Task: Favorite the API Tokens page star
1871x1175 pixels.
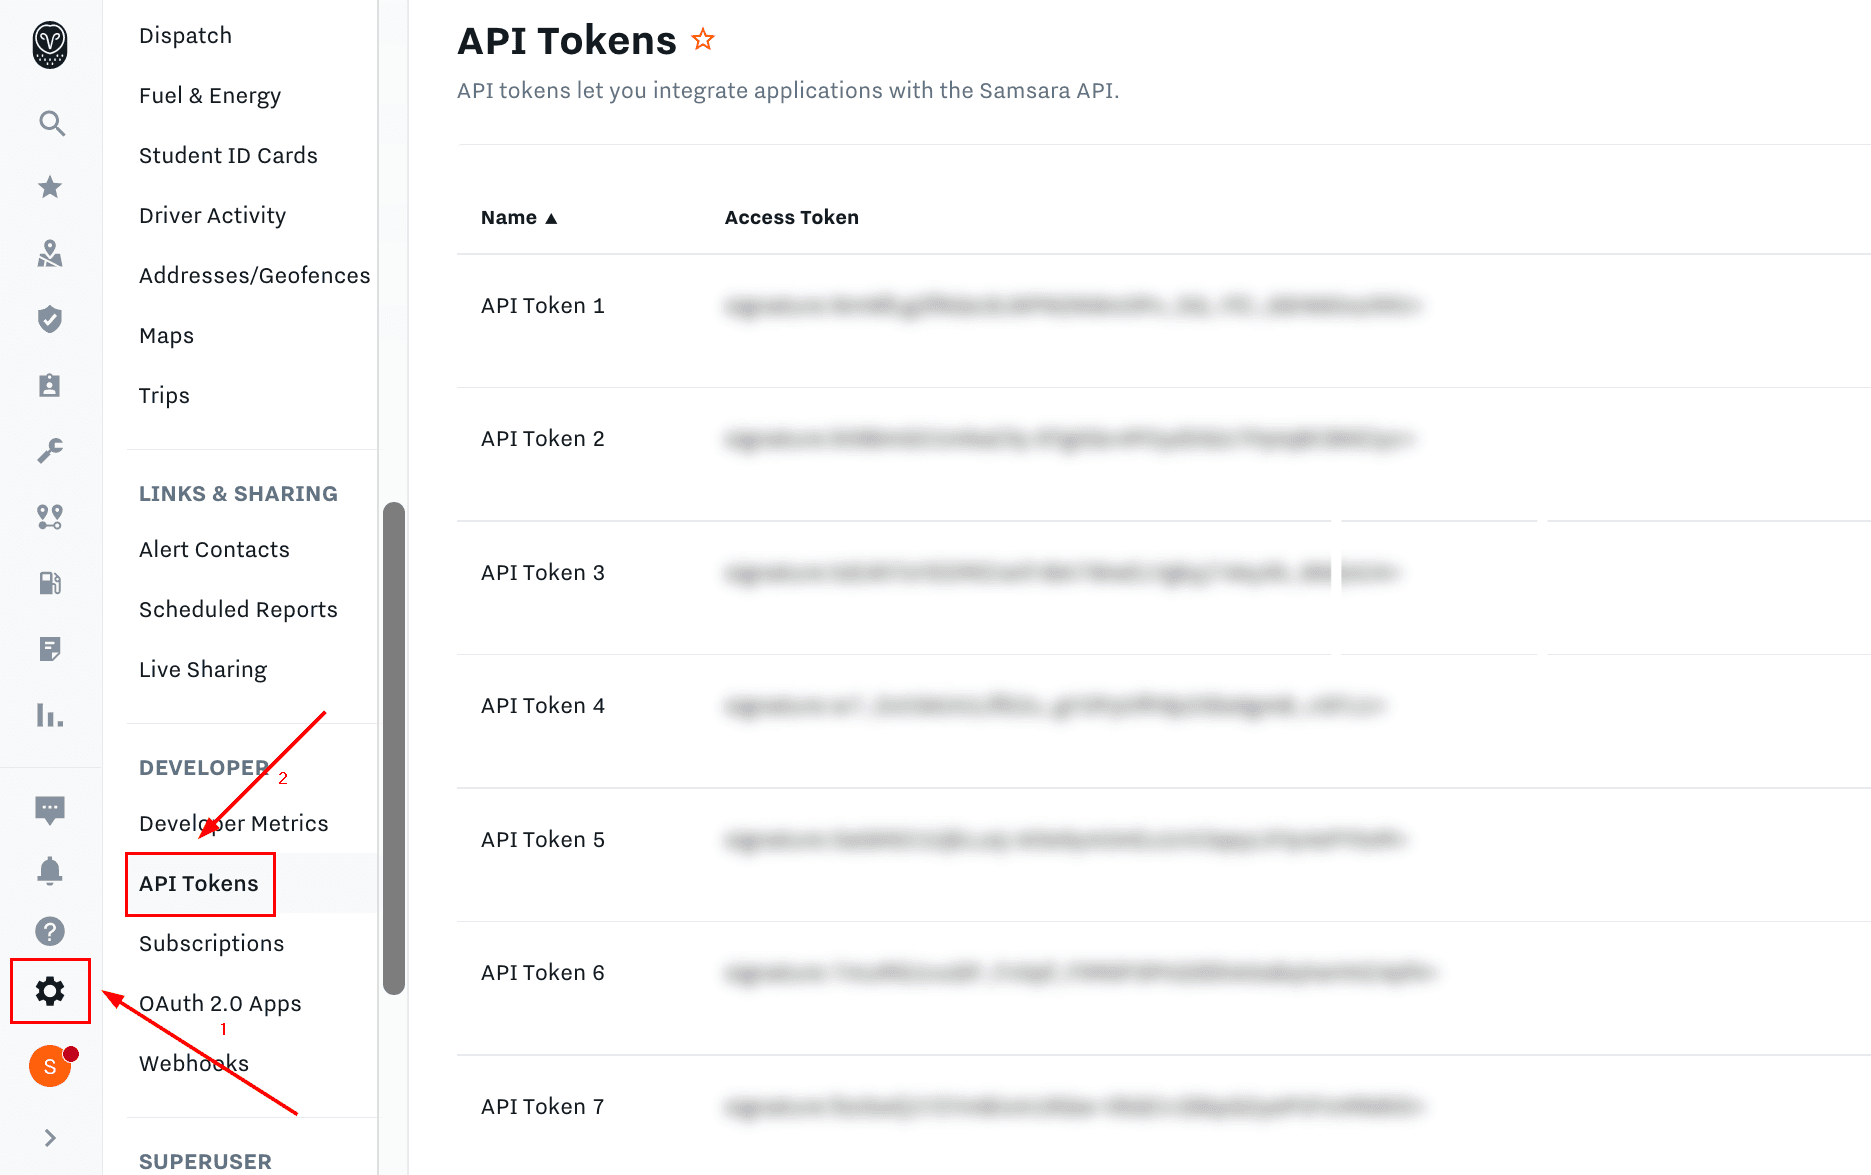Action: coord(704,40)
